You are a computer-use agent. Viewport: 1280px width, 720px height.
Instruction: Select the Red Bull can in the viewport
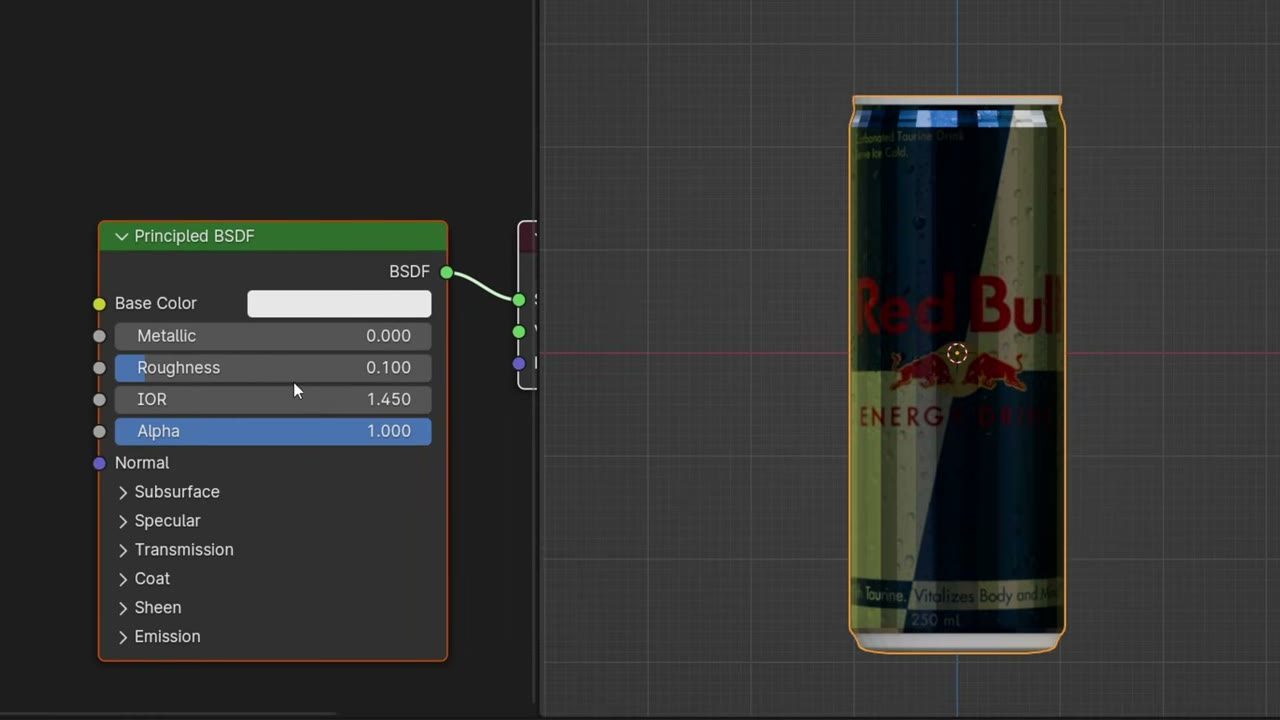tap(957, 375)
